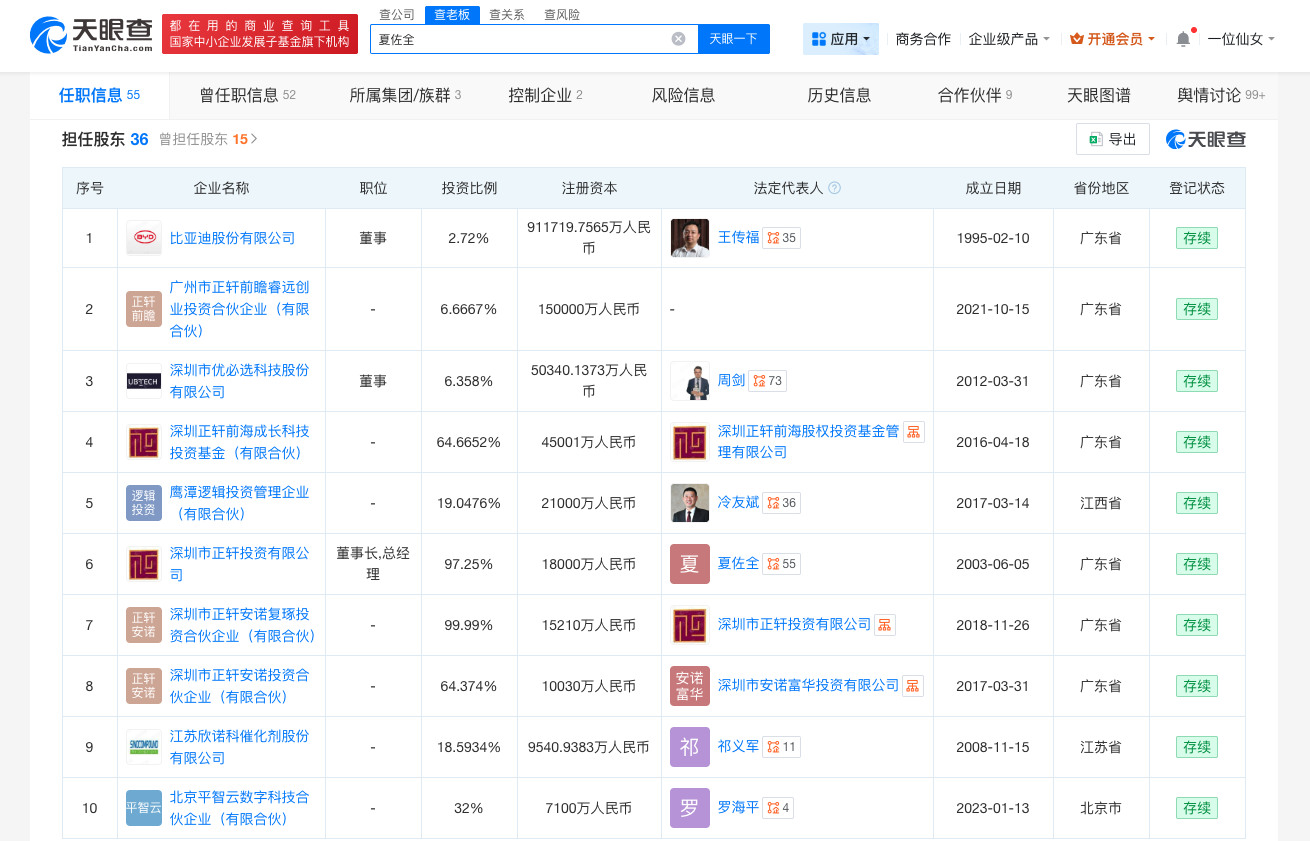The width and height of the screenshot is (1310, 841).
Task: Click the 天眼一下 search button
Action: tap(733, 39)
